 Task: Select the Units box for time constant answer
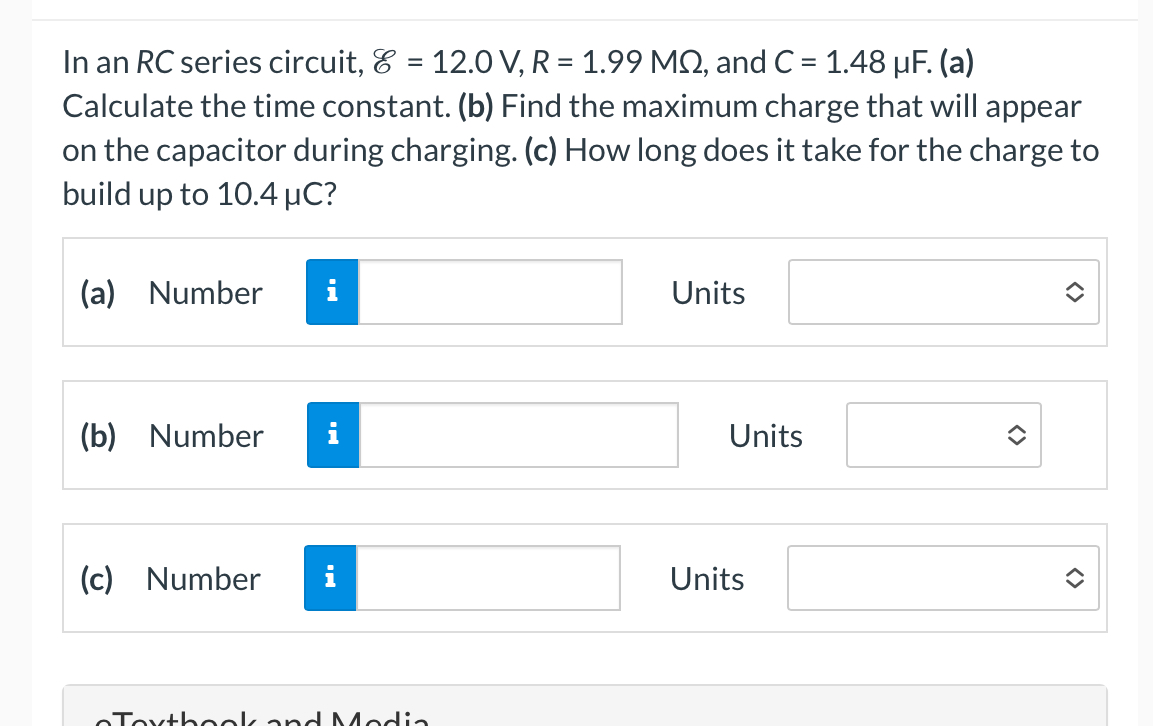tap(943, 292)
